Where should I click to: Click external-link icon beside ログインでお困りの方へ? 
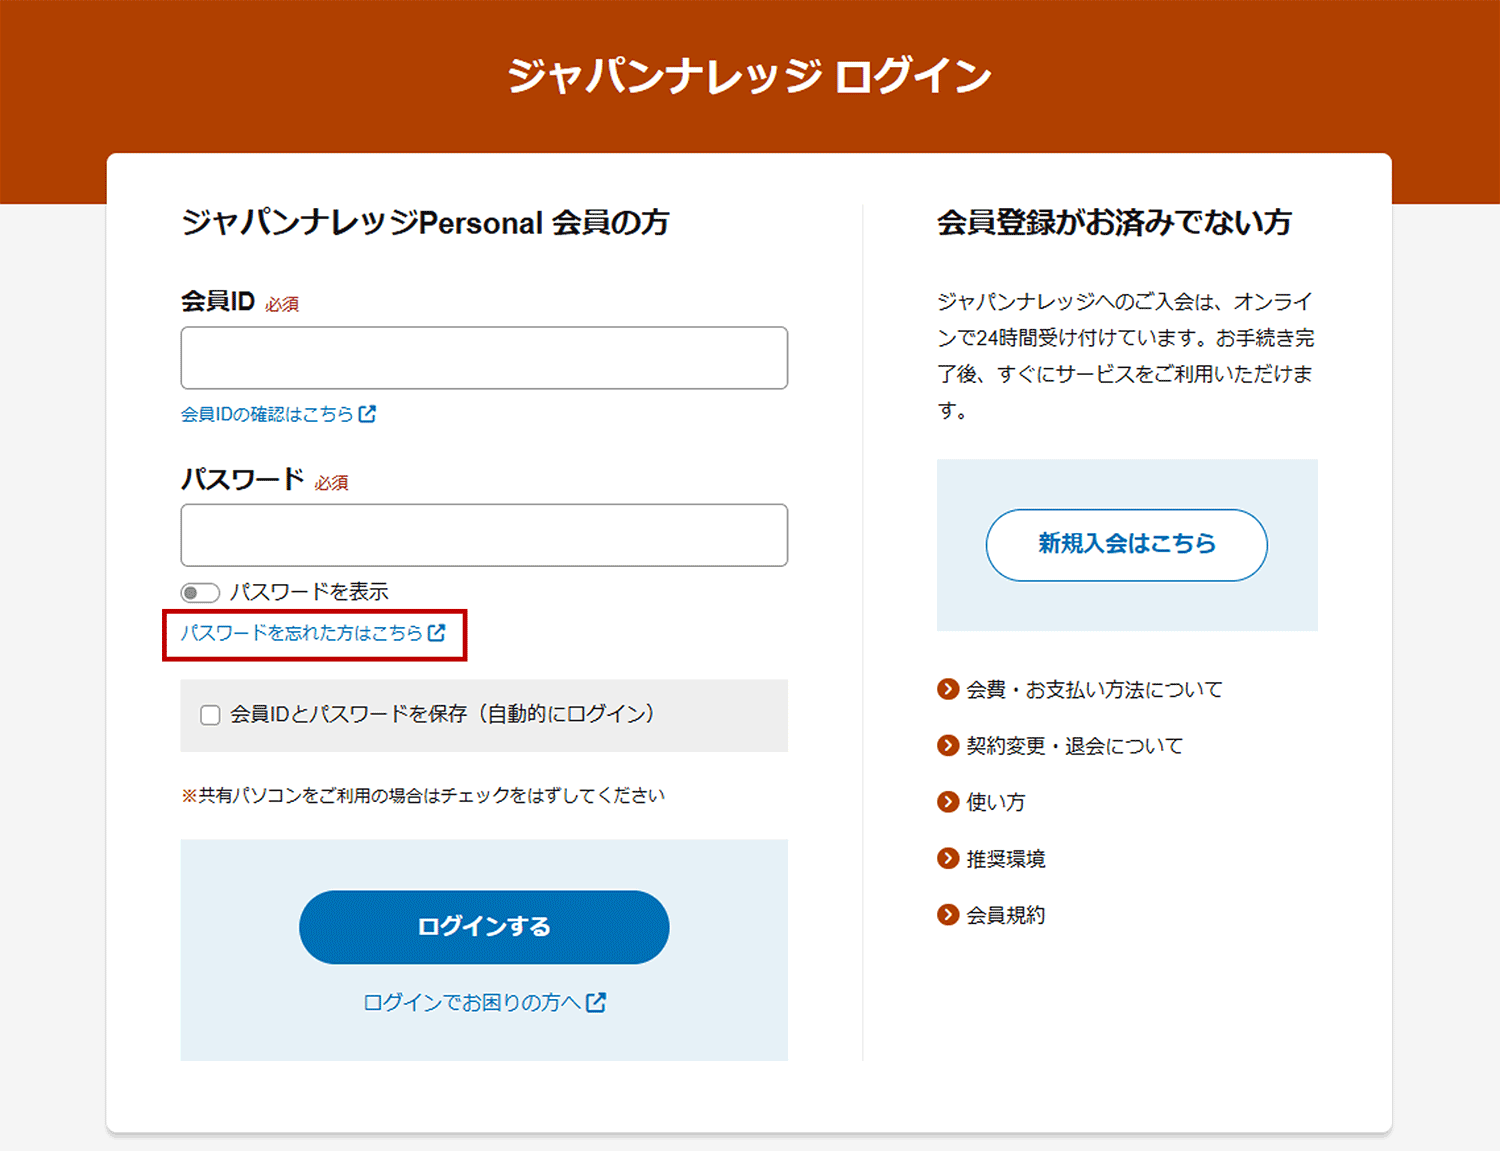[x=596, y=1002]
